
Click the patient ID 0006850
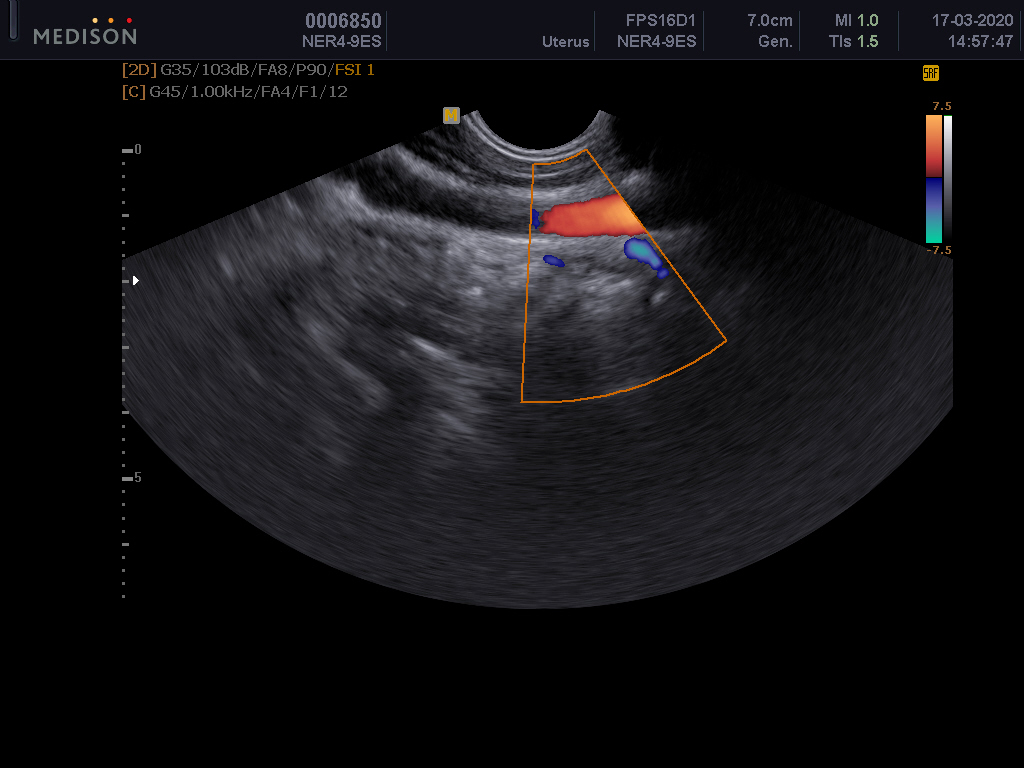[x=343, y=21]
